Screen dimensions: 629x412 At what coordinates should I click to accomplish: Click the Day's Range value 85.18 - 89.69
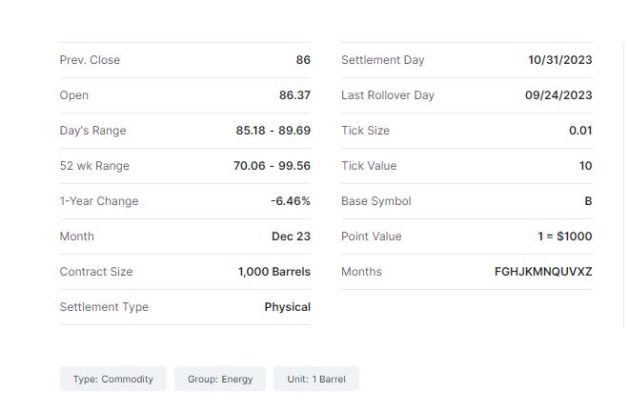[x=272, y=131]
